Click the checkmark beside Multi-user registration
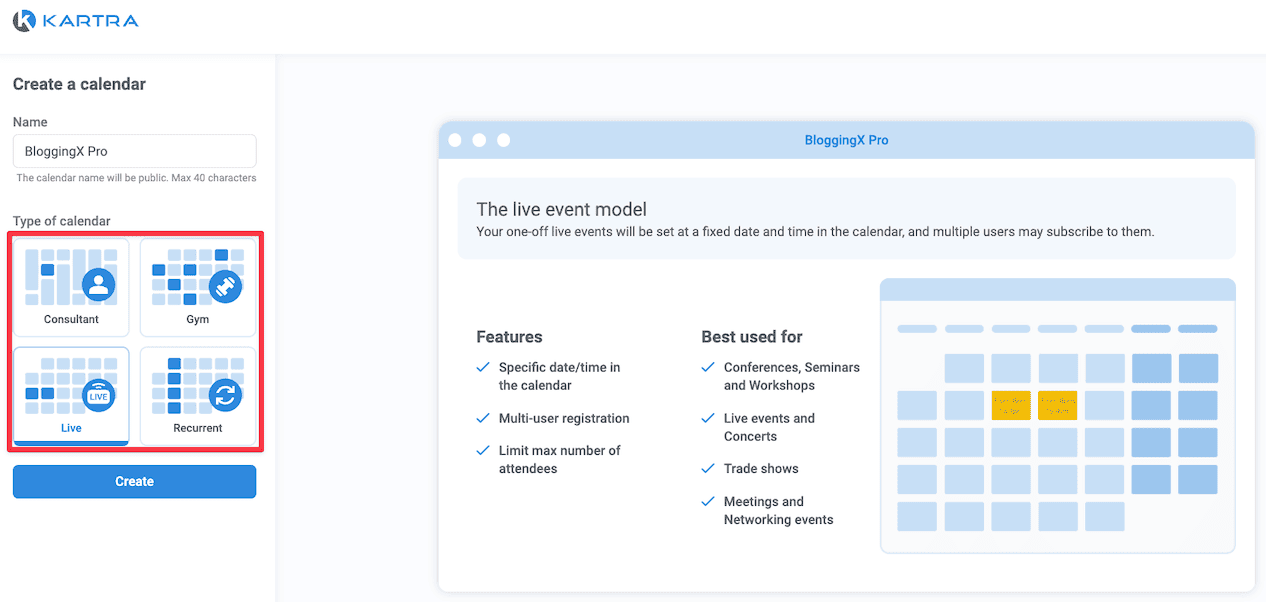The image size is (1266, 602). [483, 418]
